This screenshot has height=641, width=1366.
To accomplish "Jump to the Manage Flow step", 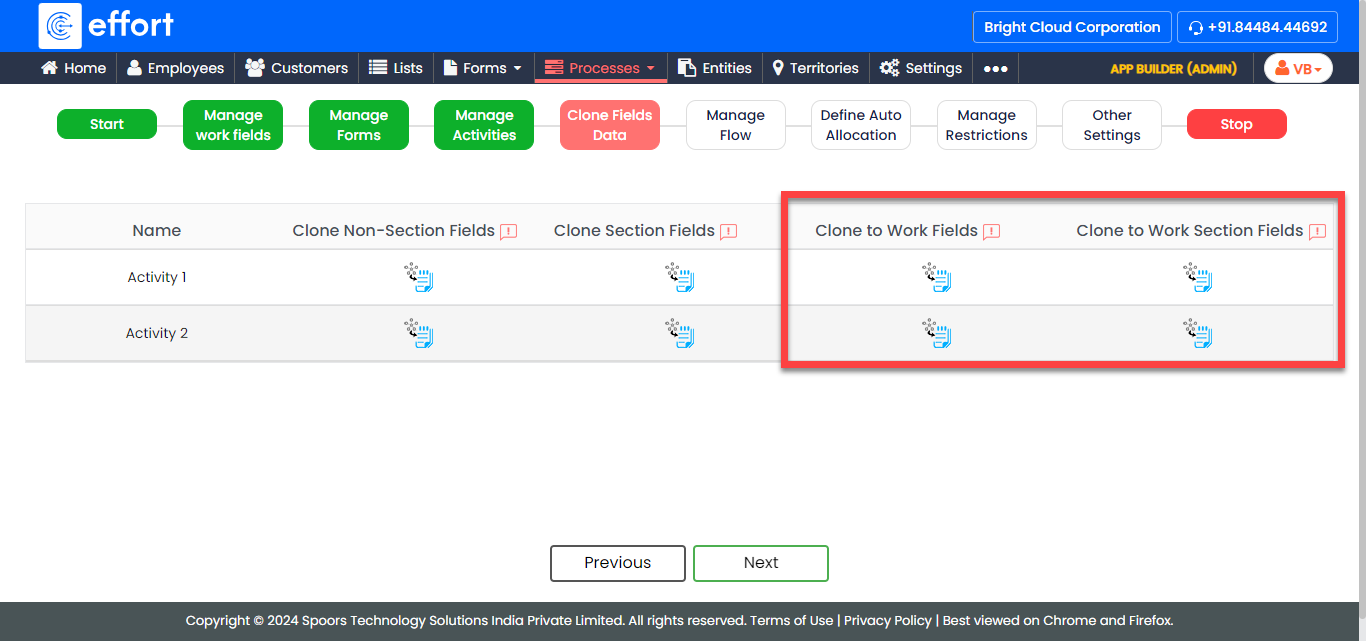I will (x=735, y=125).
